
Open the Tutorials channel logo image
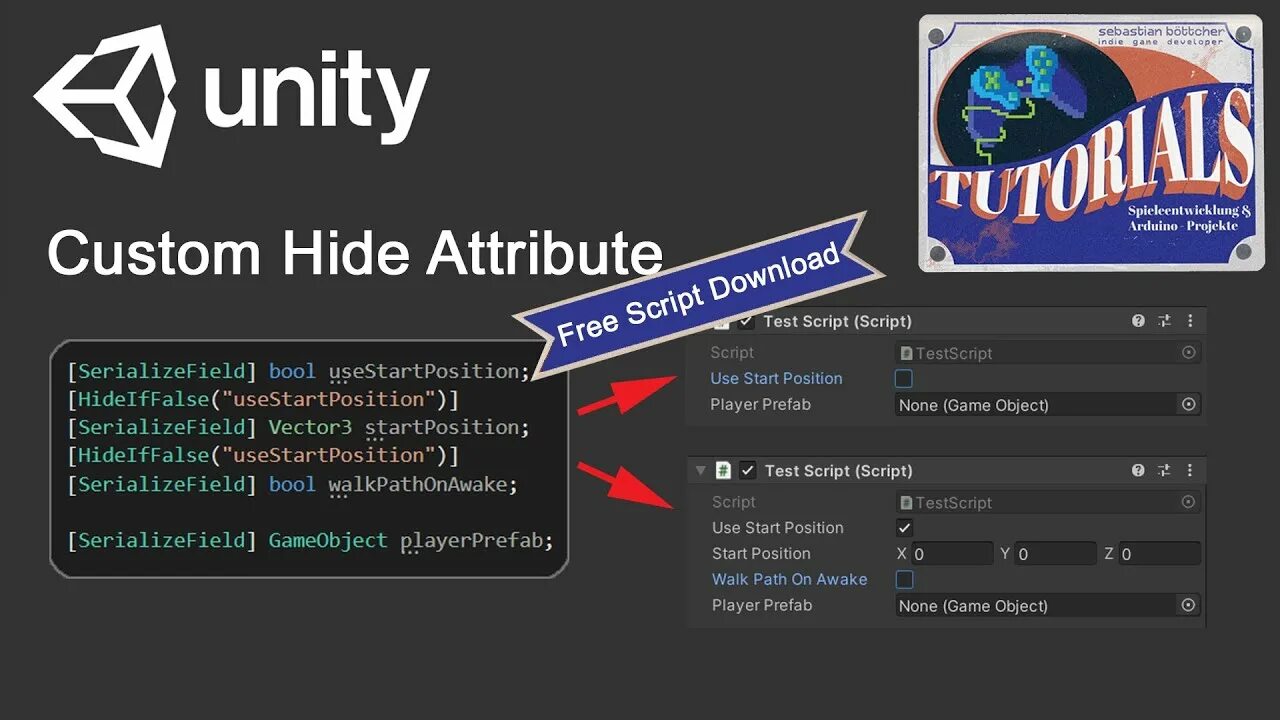pos(1091,143)
